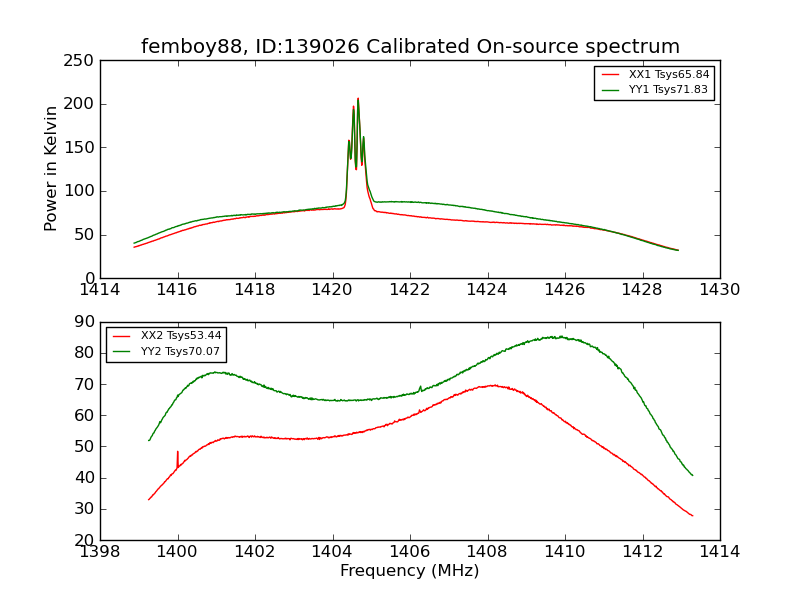Screen dimensions: 800x600
Task: Click the '1424' tick label on upper x-axis
Action: tap(487, 290)
